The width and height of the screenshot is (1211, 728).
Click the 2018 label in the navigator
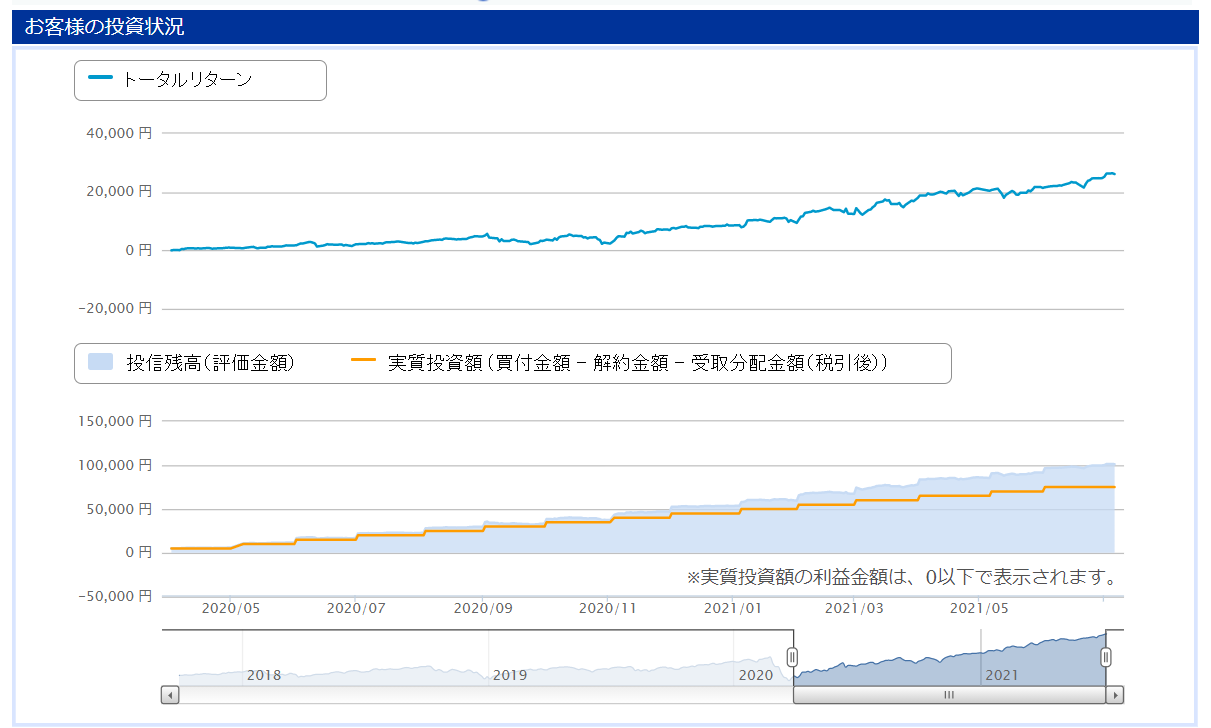(264, 675)
